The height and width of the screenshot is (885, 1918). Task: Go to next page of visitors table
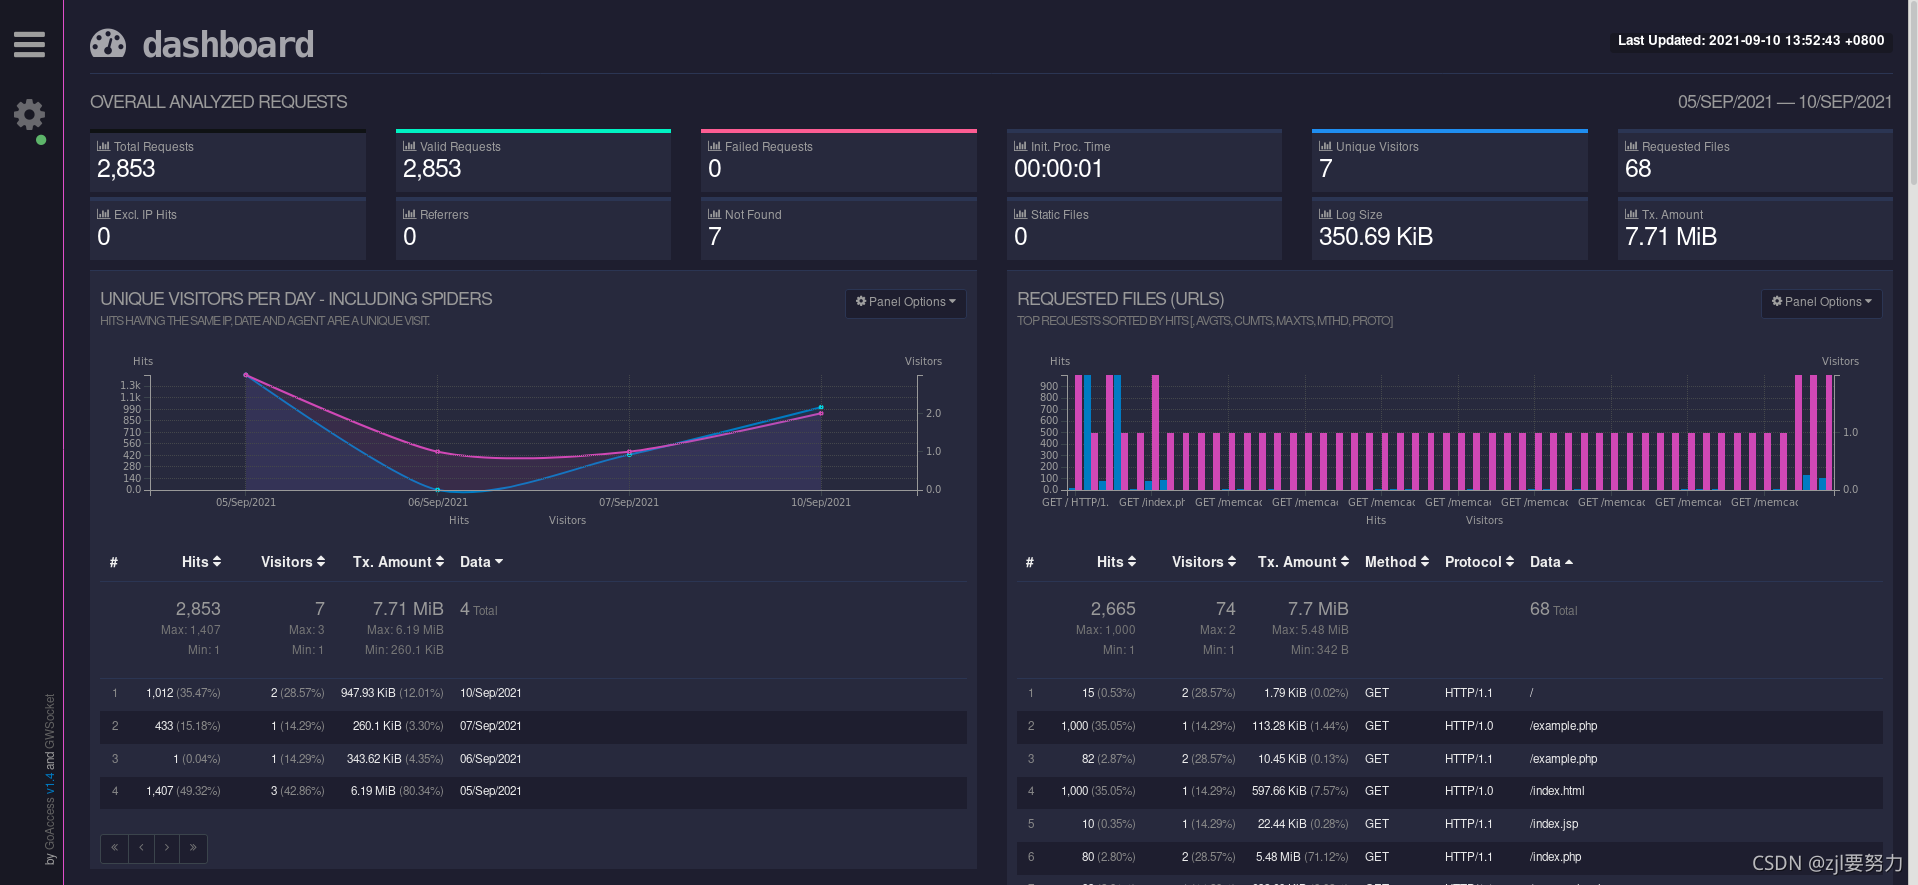(167, 848)
